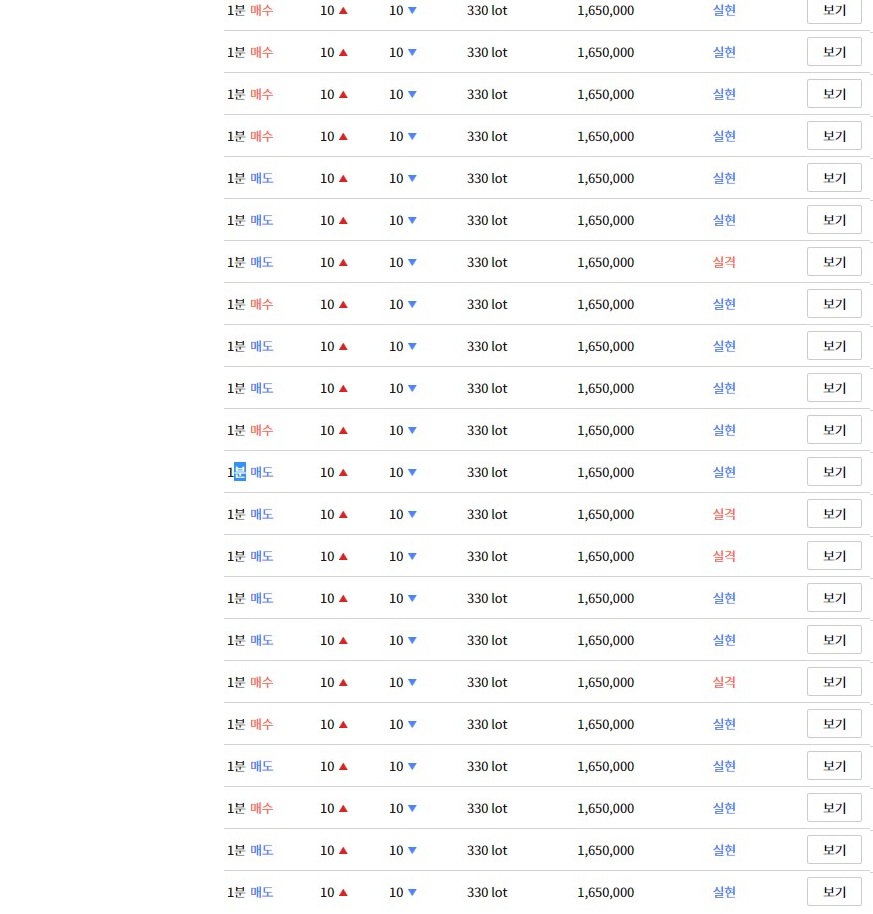The height and width of the screenshot is (914, 873).
Task: Click red up arrow in the bottom-most row
Action: click(343, 892)
